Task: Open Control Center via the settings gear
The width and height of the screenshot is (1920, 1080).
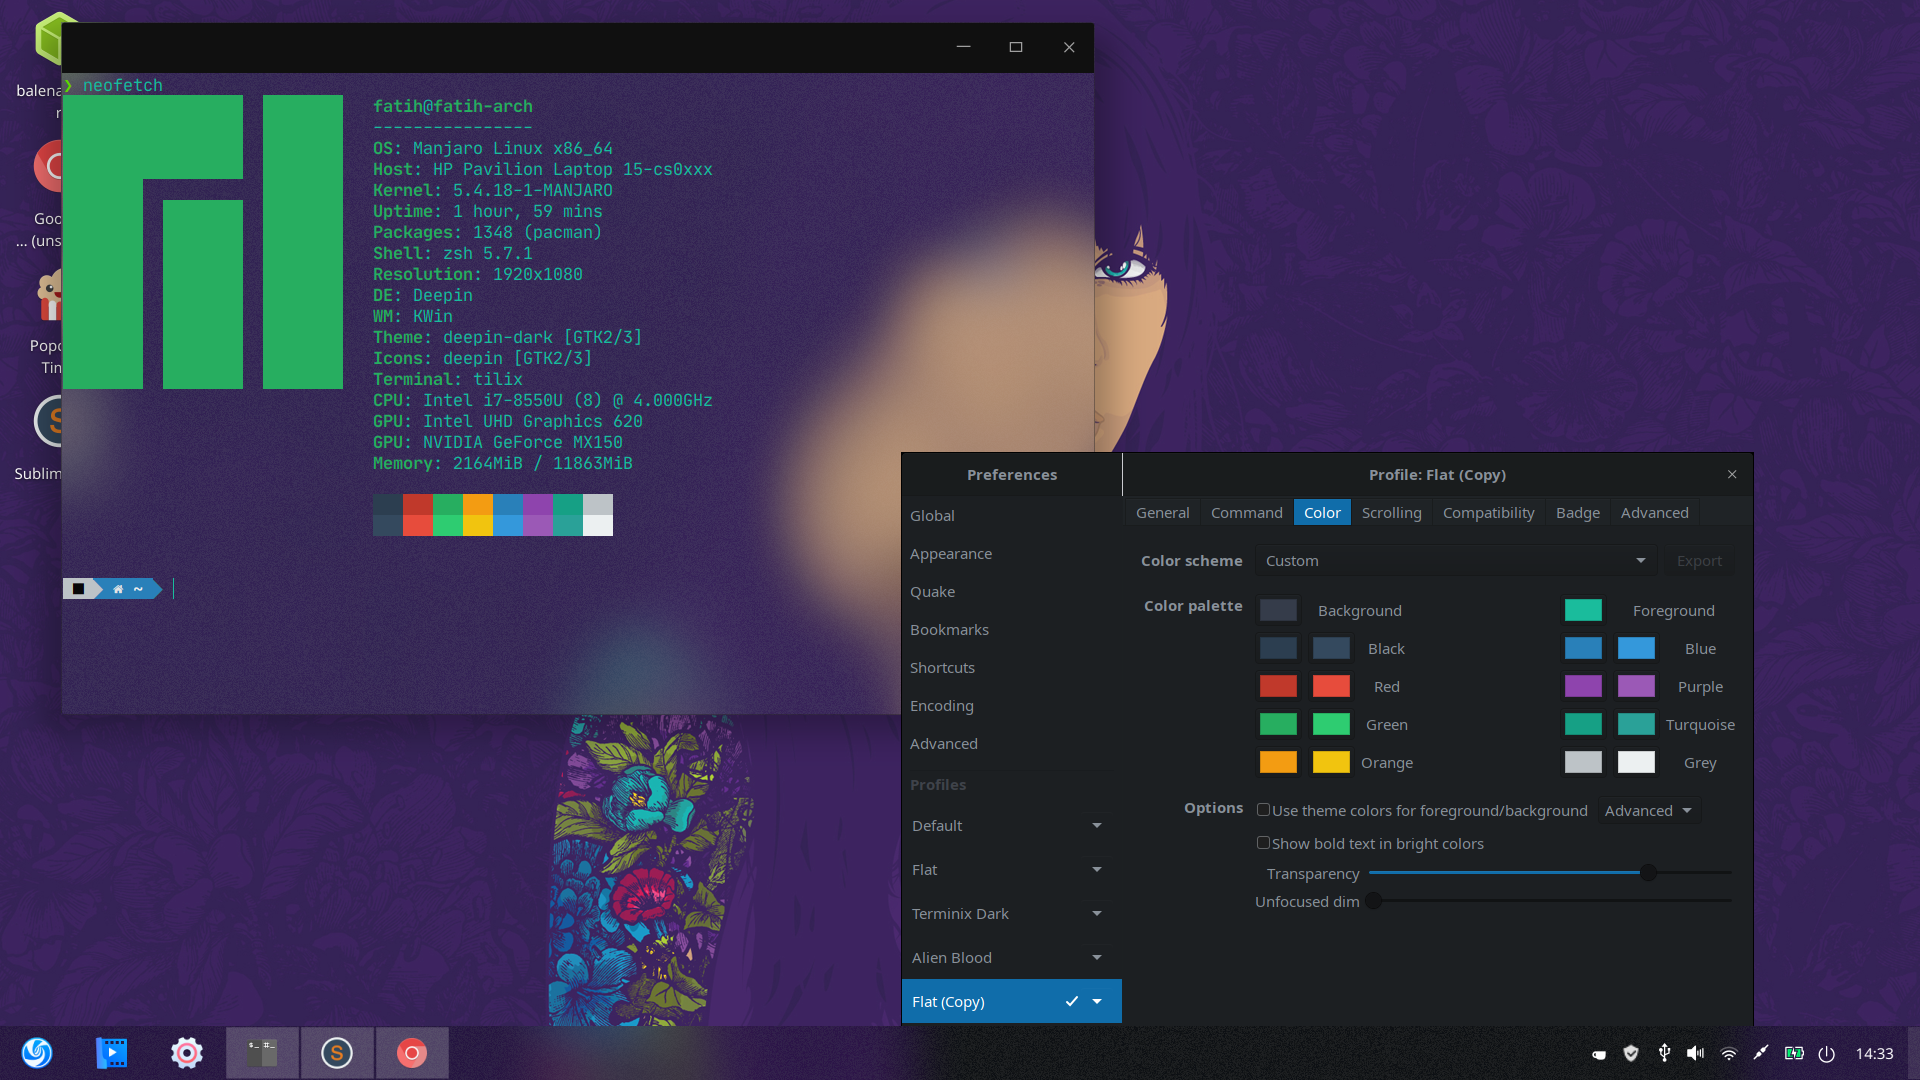Action: point(186,1052)
